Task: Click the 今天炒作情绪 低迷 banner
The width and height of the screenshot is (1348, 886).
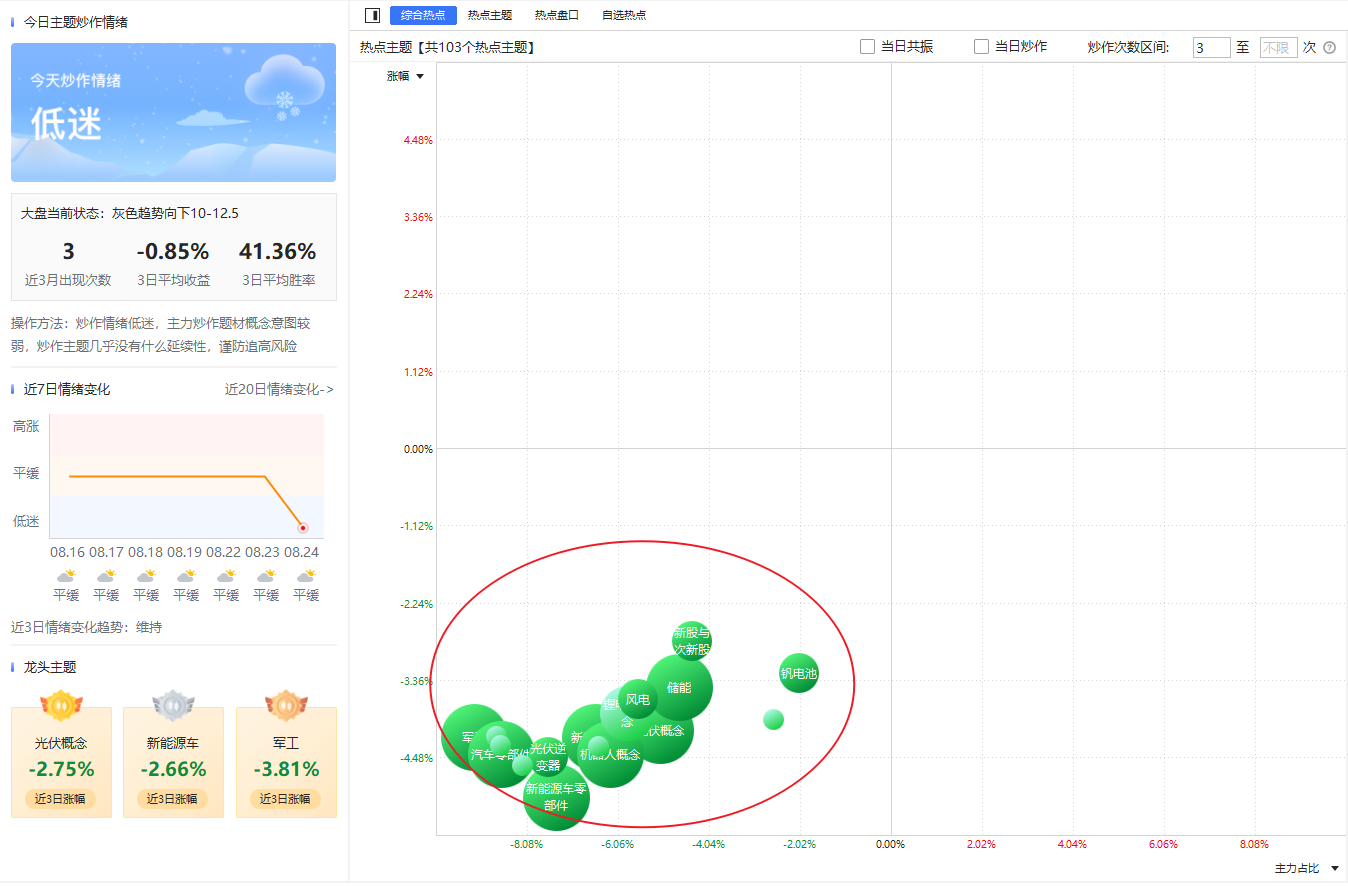Action: click(x=173, y=112)
